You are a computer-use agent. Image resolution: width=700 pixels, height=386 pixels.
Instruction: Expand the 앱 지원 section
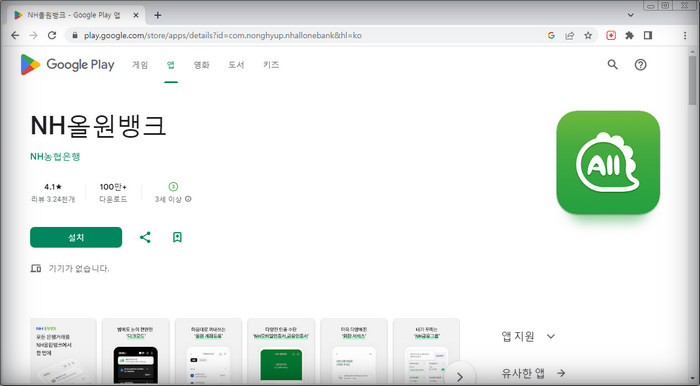pos(529,336)
